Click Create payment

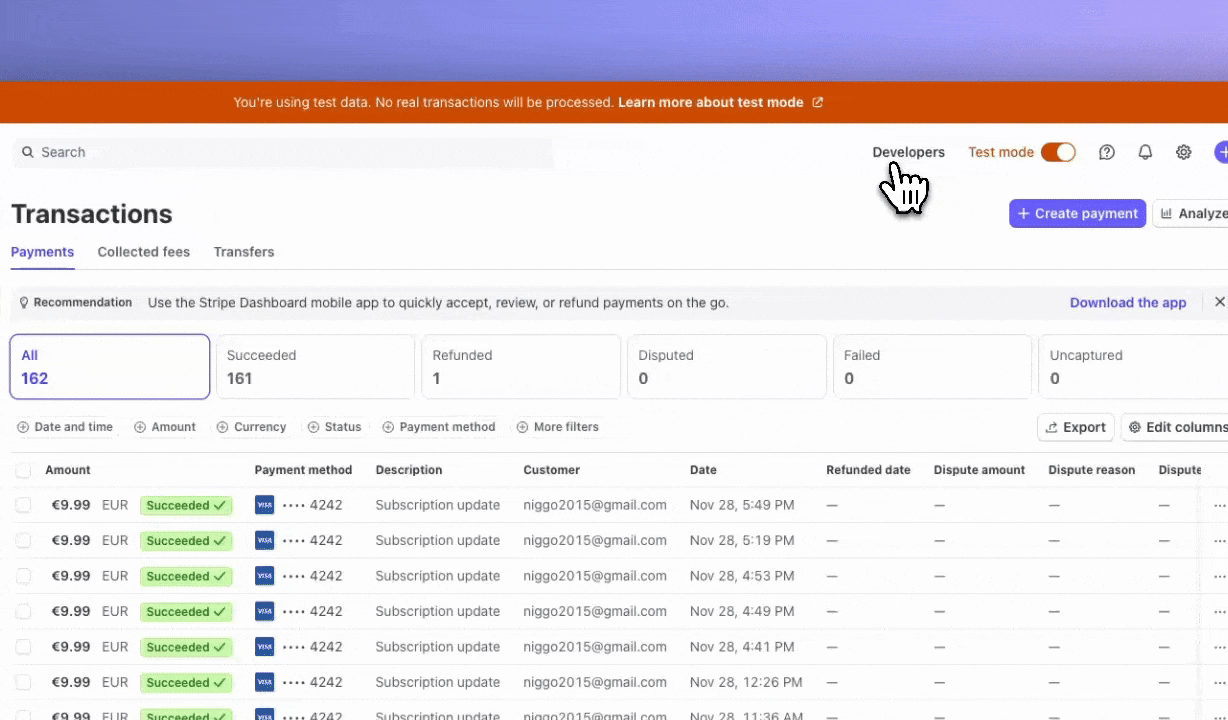pos(1077,213)
